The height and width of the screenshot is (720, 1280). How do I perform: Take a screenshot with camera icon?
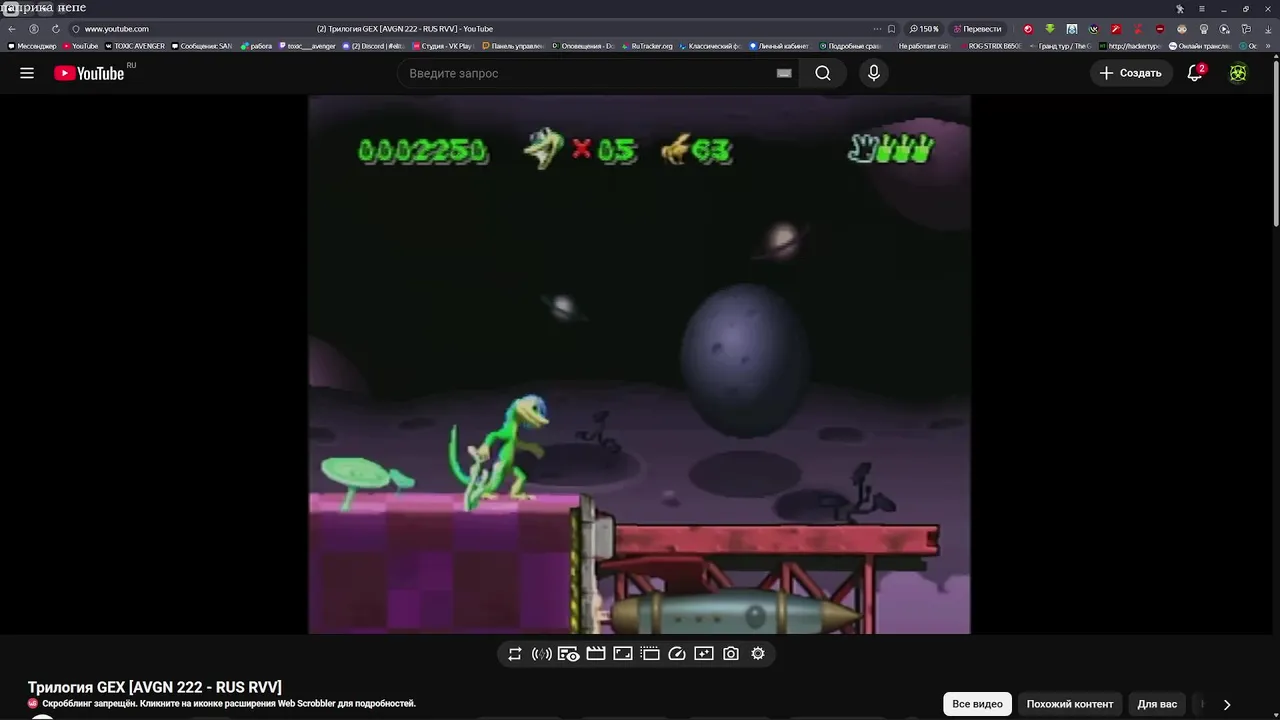(x=731, y=654)
